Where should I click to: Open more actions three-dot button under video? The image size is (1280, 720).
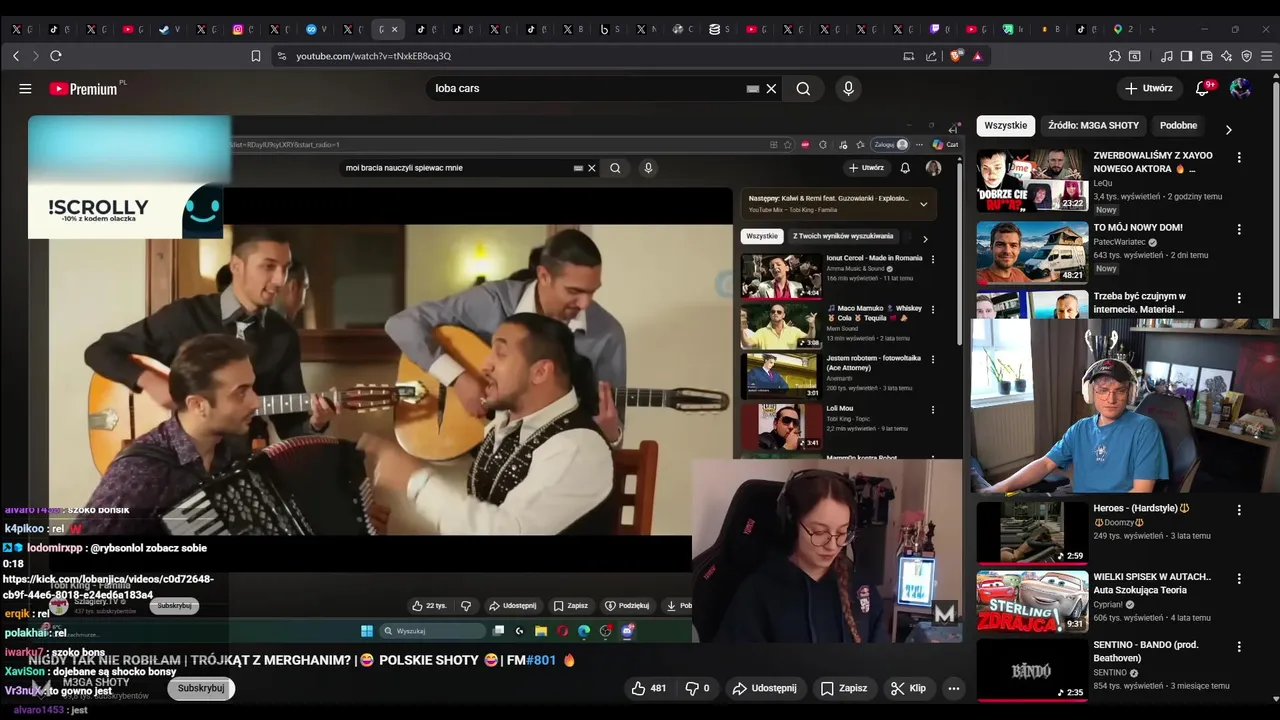(x=953, y=688)
